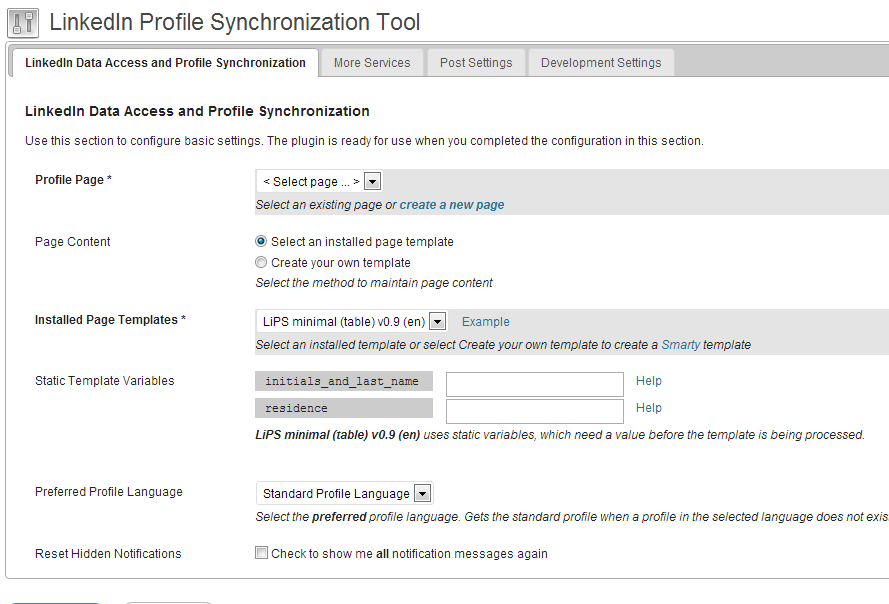This screenshot has width=889, height=604.
Task: Click the 'Select the method to maintain page content' hint
Action: click(374, 282)
